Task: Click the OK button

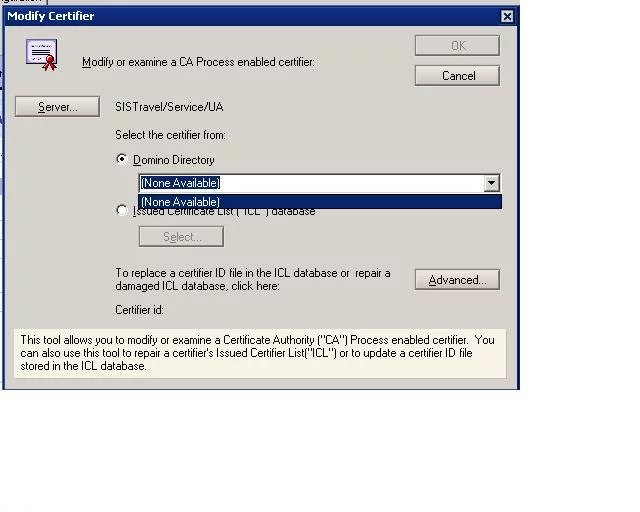Action: tap(457, 46)
